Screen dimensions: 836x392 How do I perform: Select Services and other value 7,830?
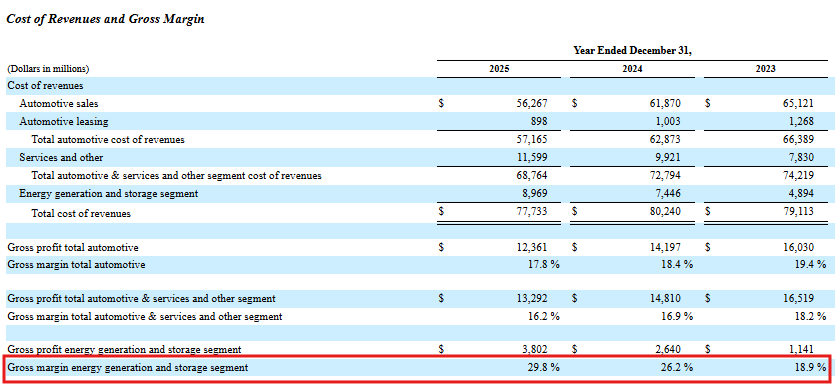tap(801, 158)
